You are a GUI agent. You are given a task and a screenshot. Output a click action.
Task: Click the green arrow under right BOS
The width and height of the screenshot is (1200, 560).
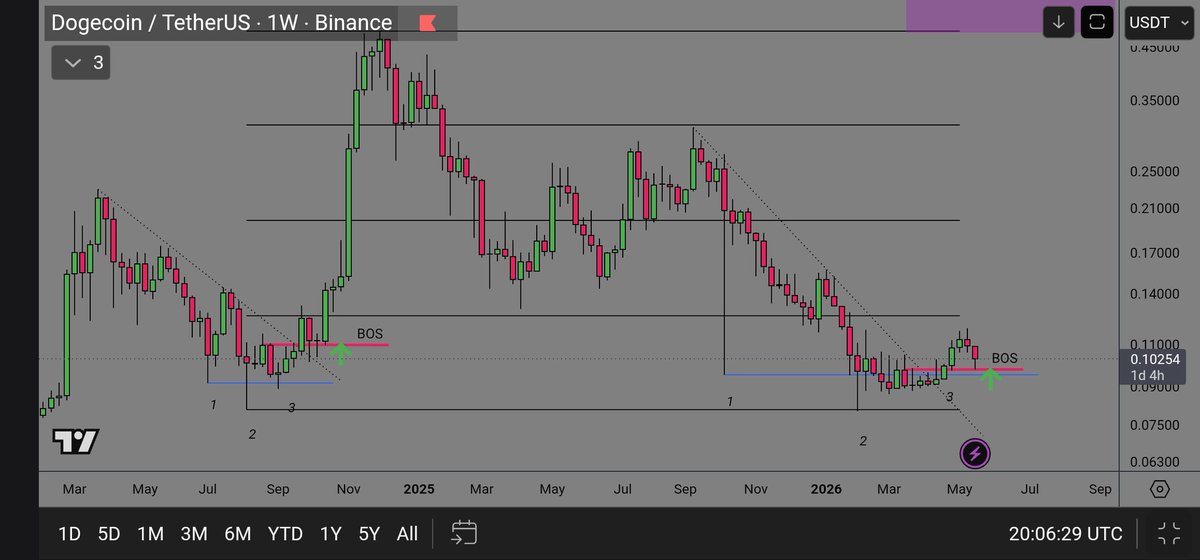click(990, 378)
